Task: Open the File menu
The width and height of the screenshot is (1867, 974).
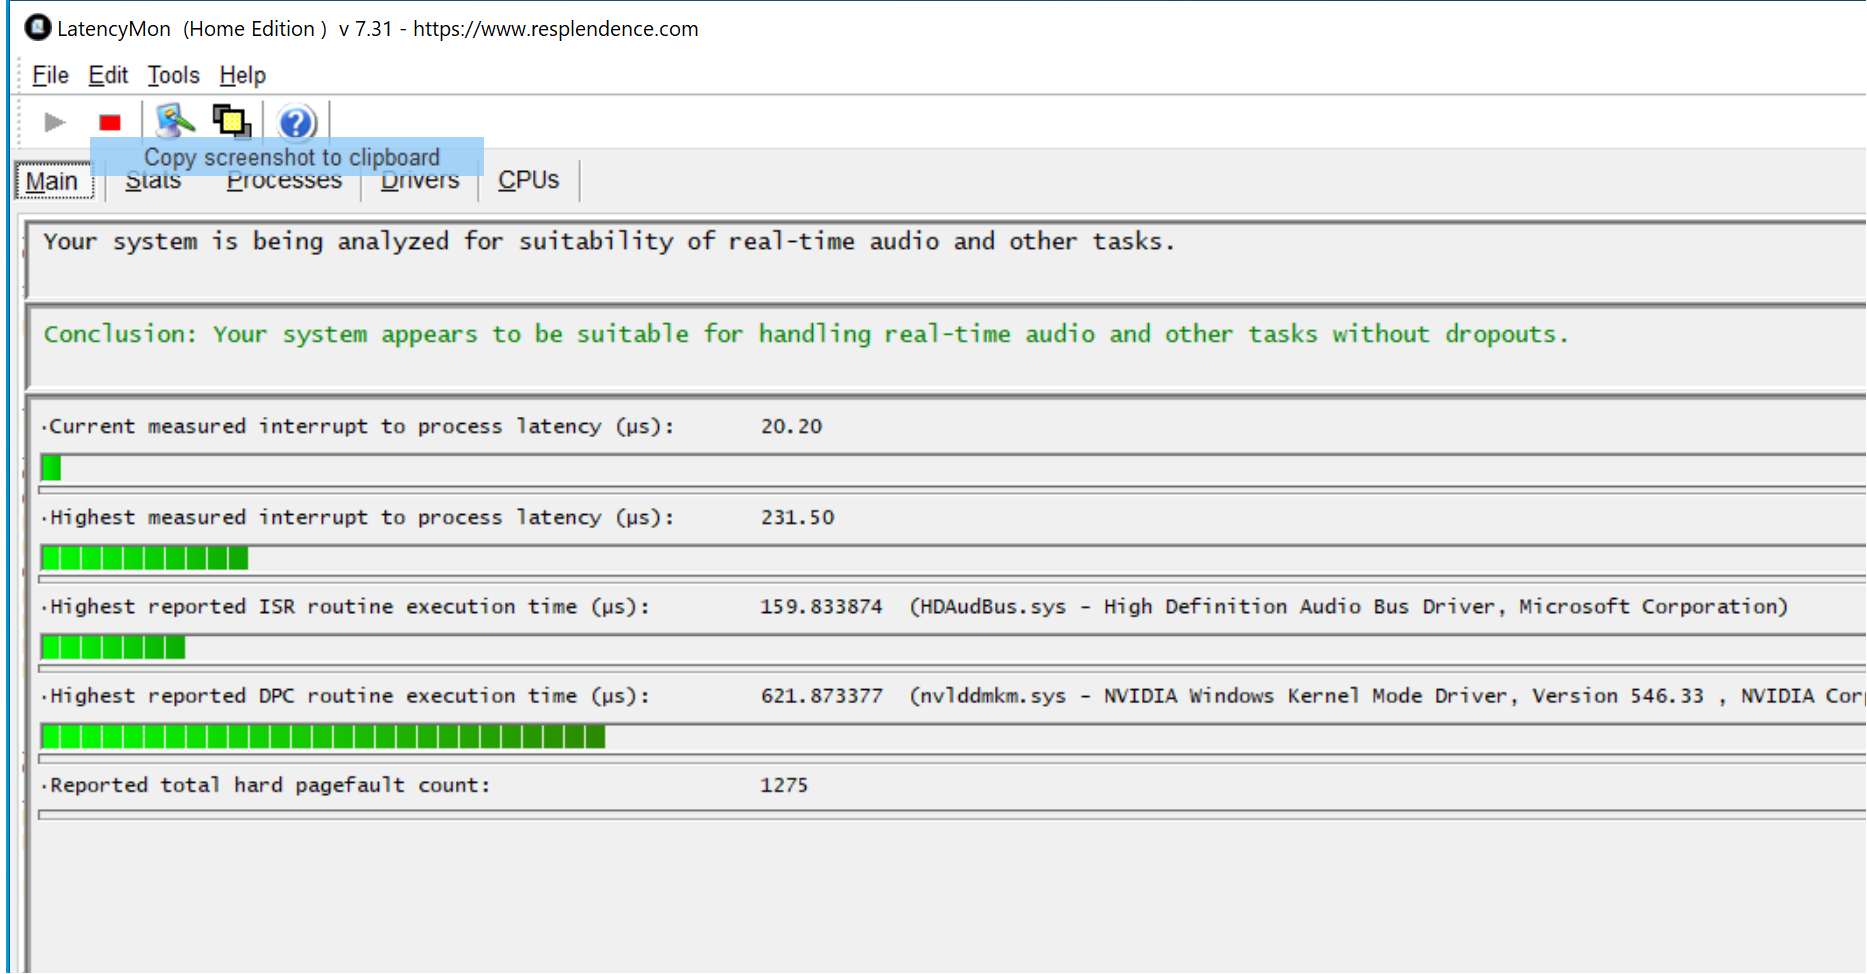Action: [x=50, y=75]
